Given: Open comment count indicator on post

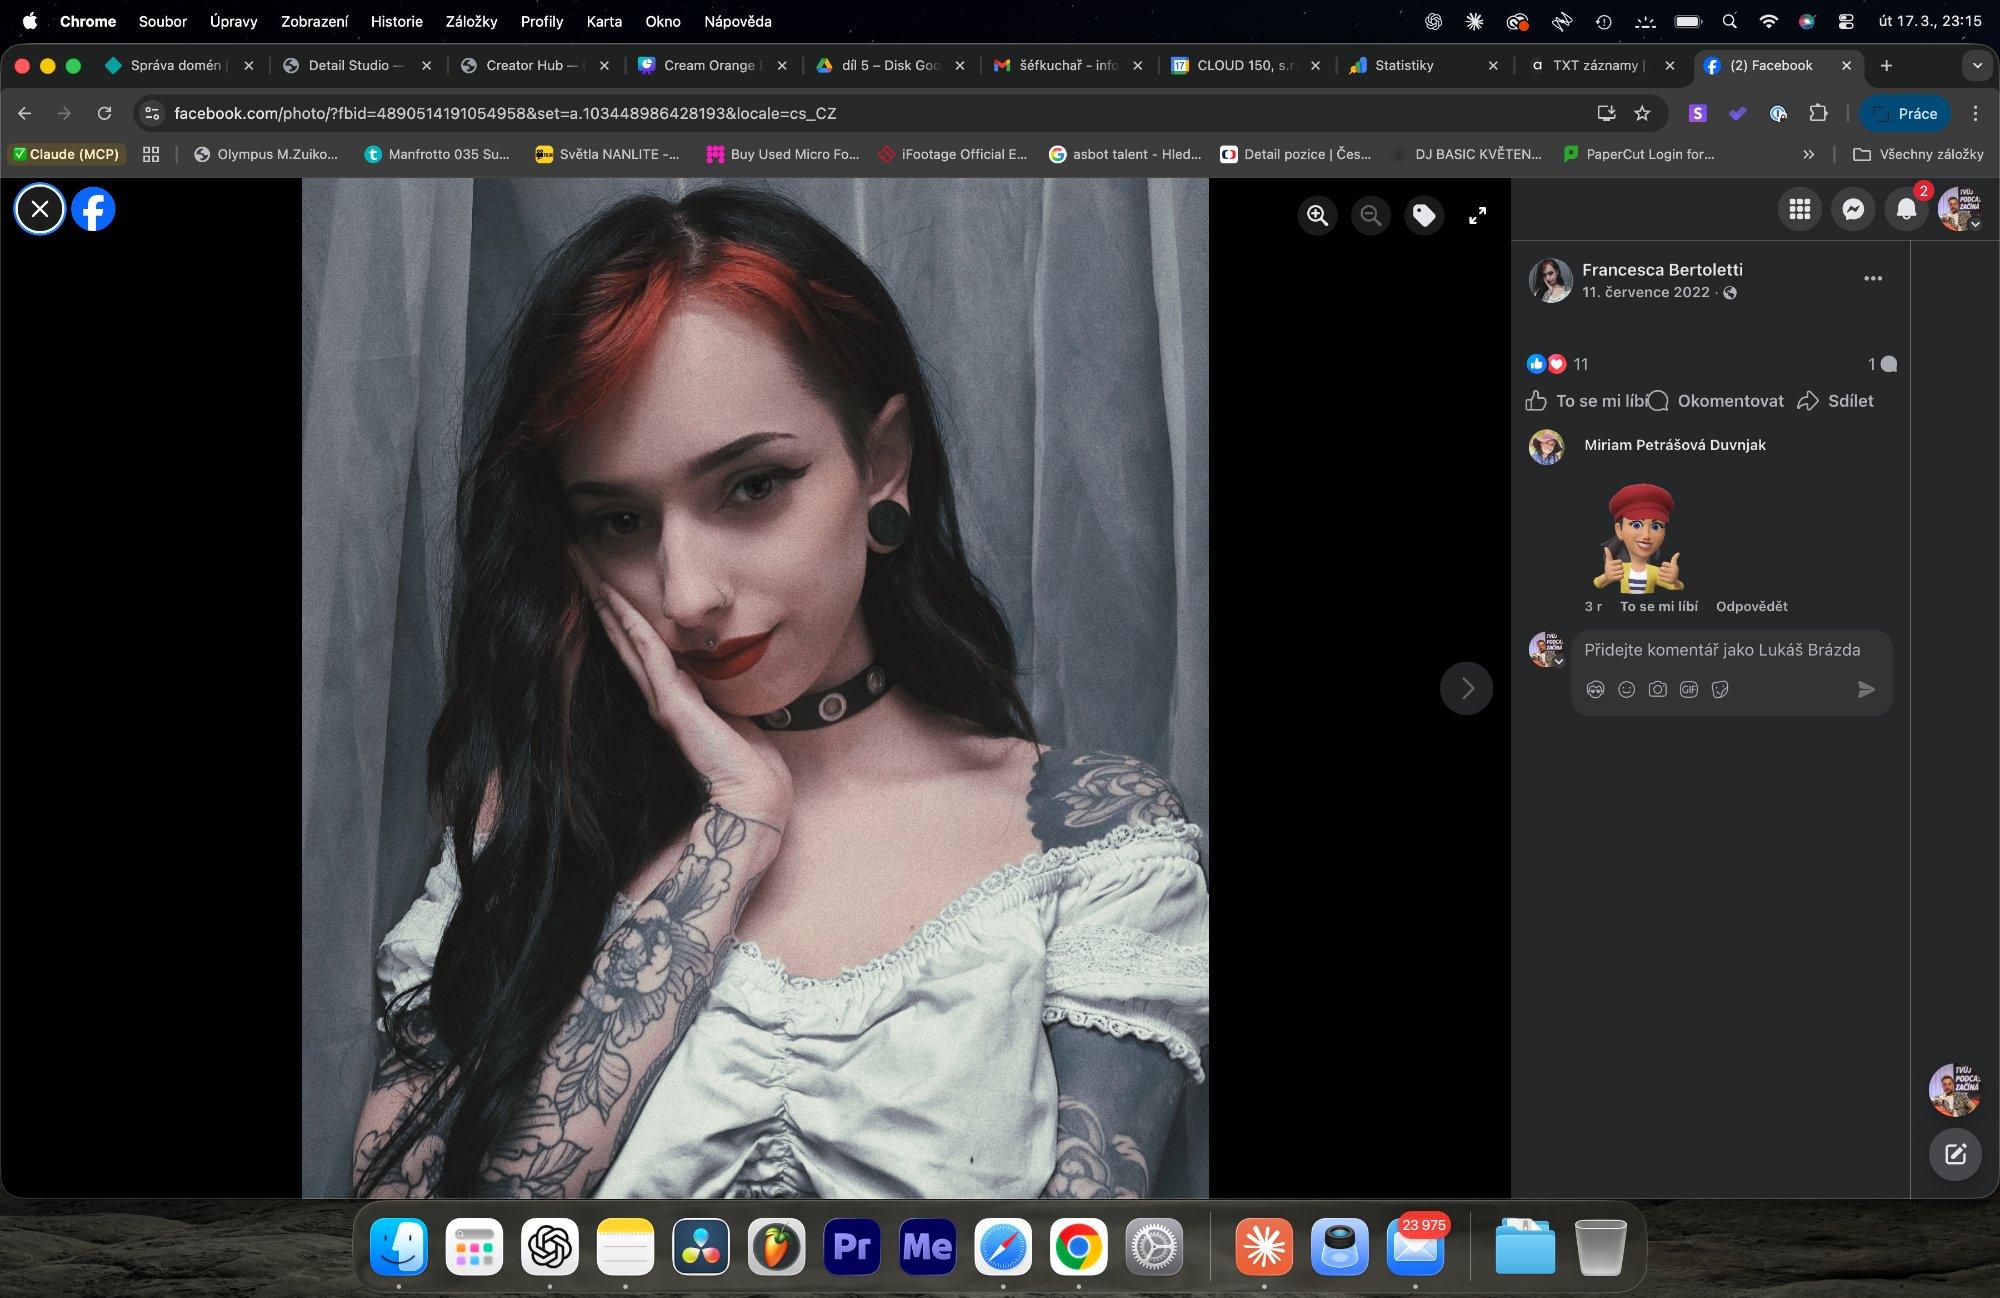Looking at the screenshot, I should pyautogui.click(x=1882, y=364).
